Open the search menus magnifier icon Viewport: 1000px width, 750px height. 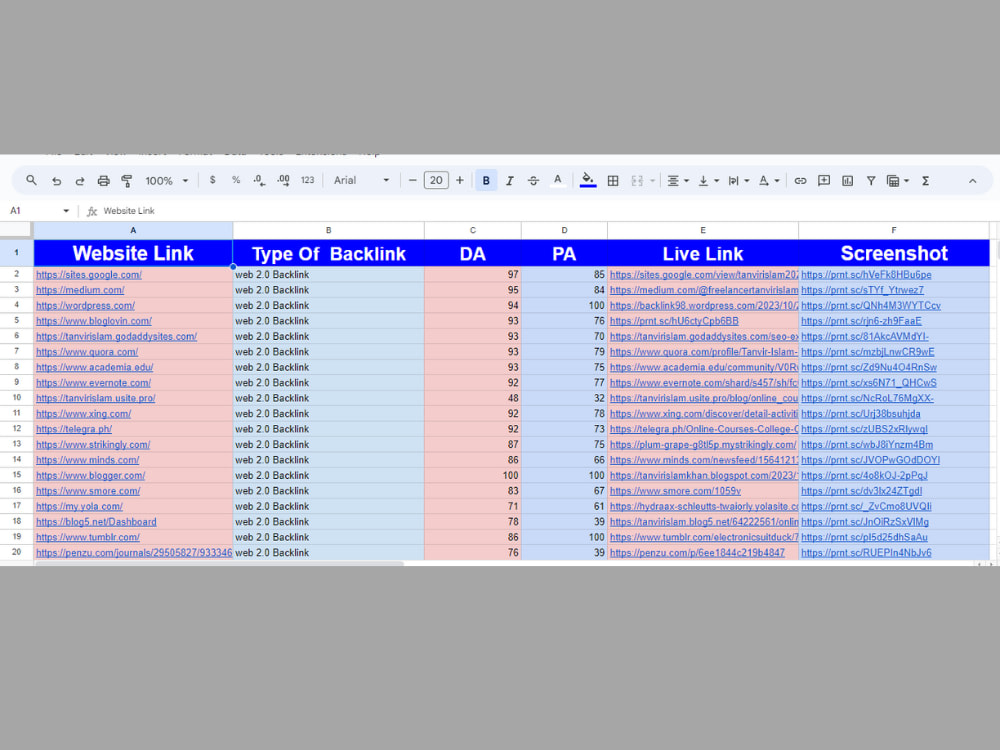click(31, 180)
